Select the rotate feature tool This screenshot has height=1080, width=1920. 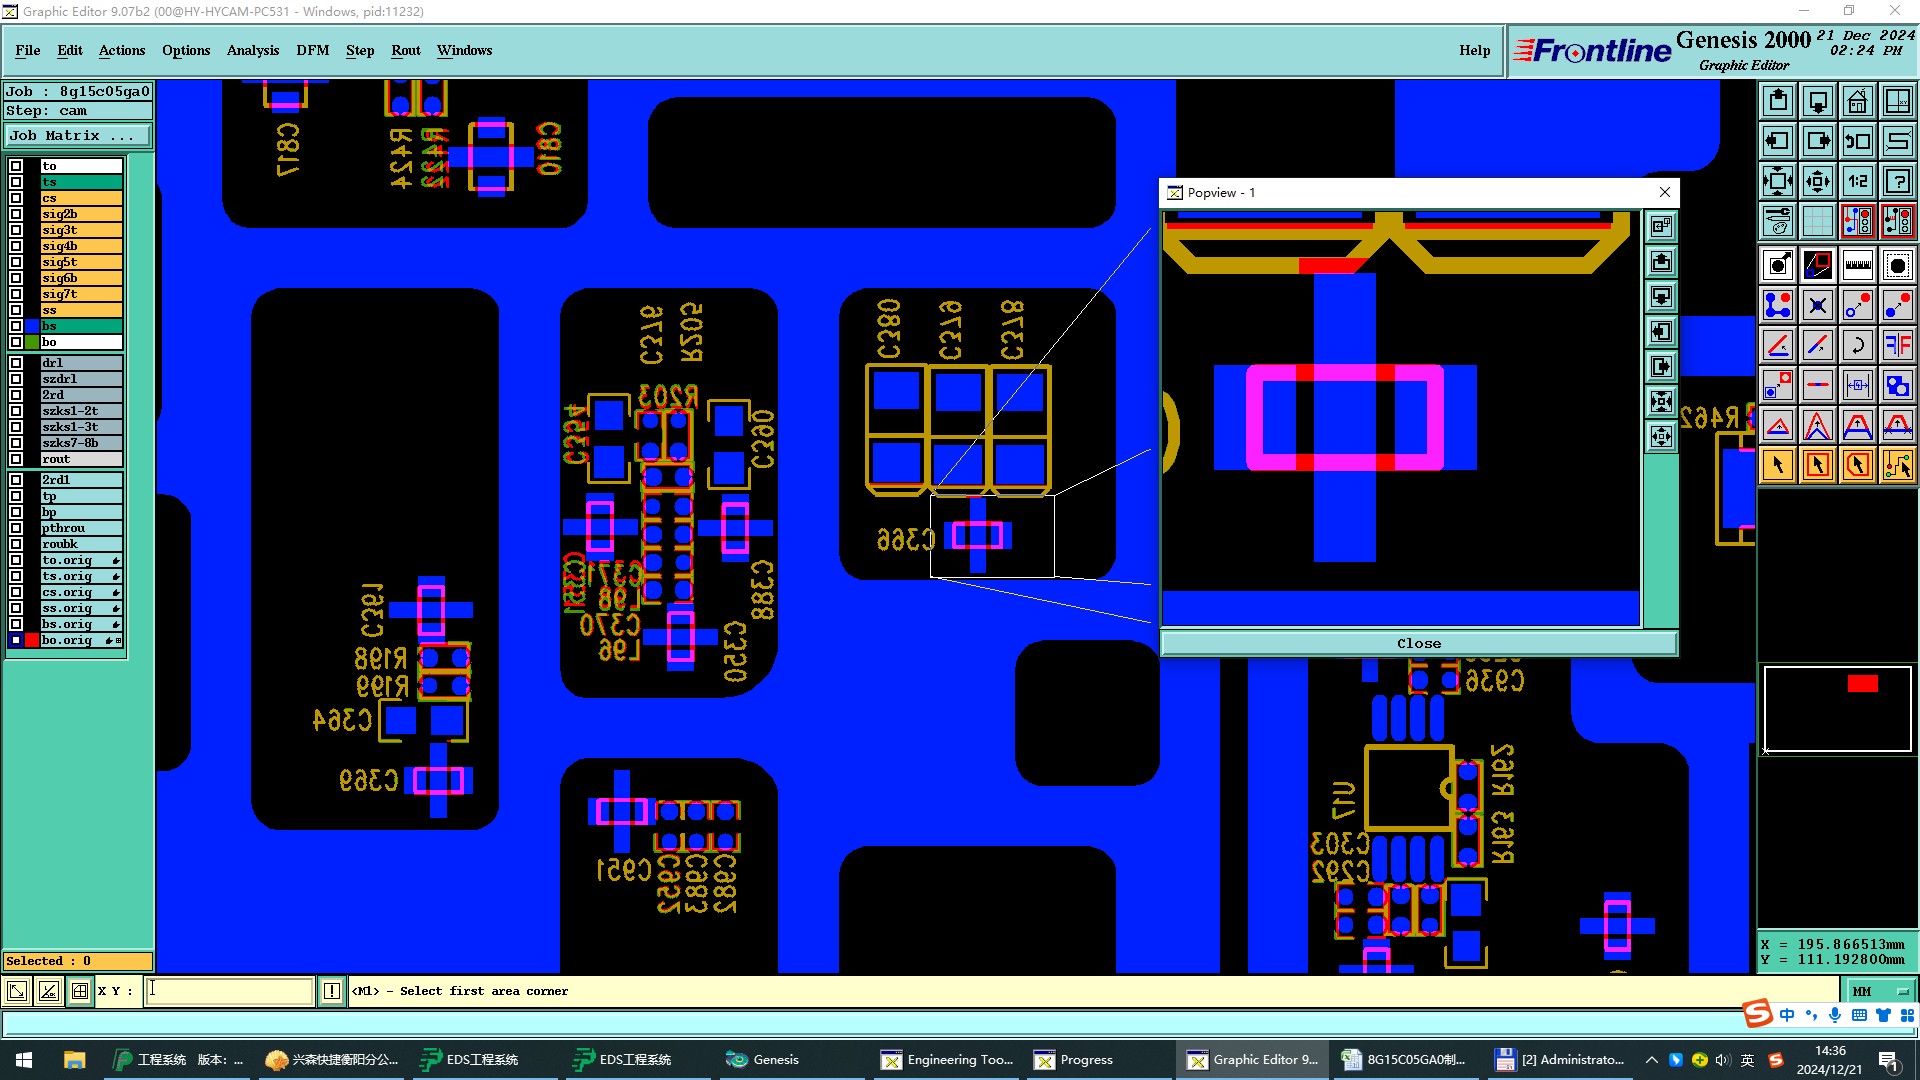tap(1857, 345)
